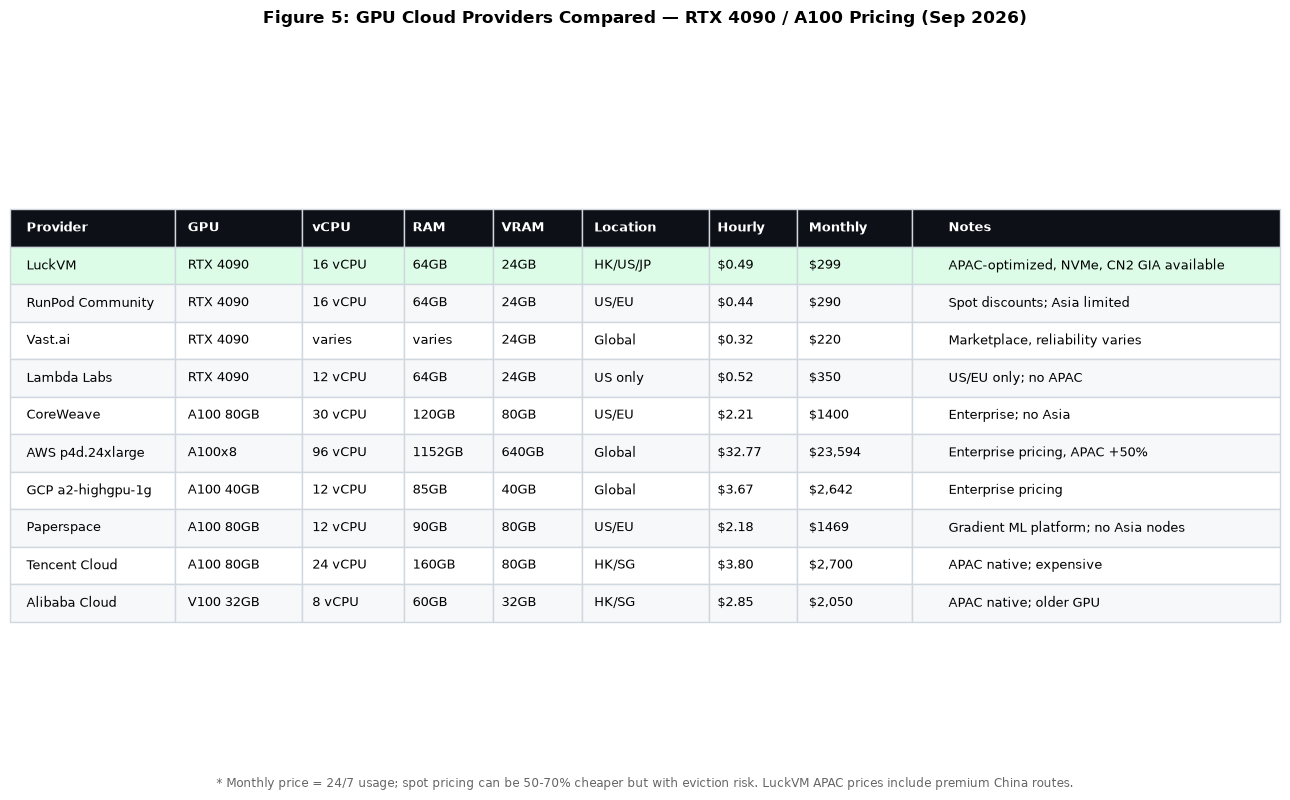This screenshot has height=800, width=1290.
Task: Click the HK/US/JP location cell
Action: point(646,265)
